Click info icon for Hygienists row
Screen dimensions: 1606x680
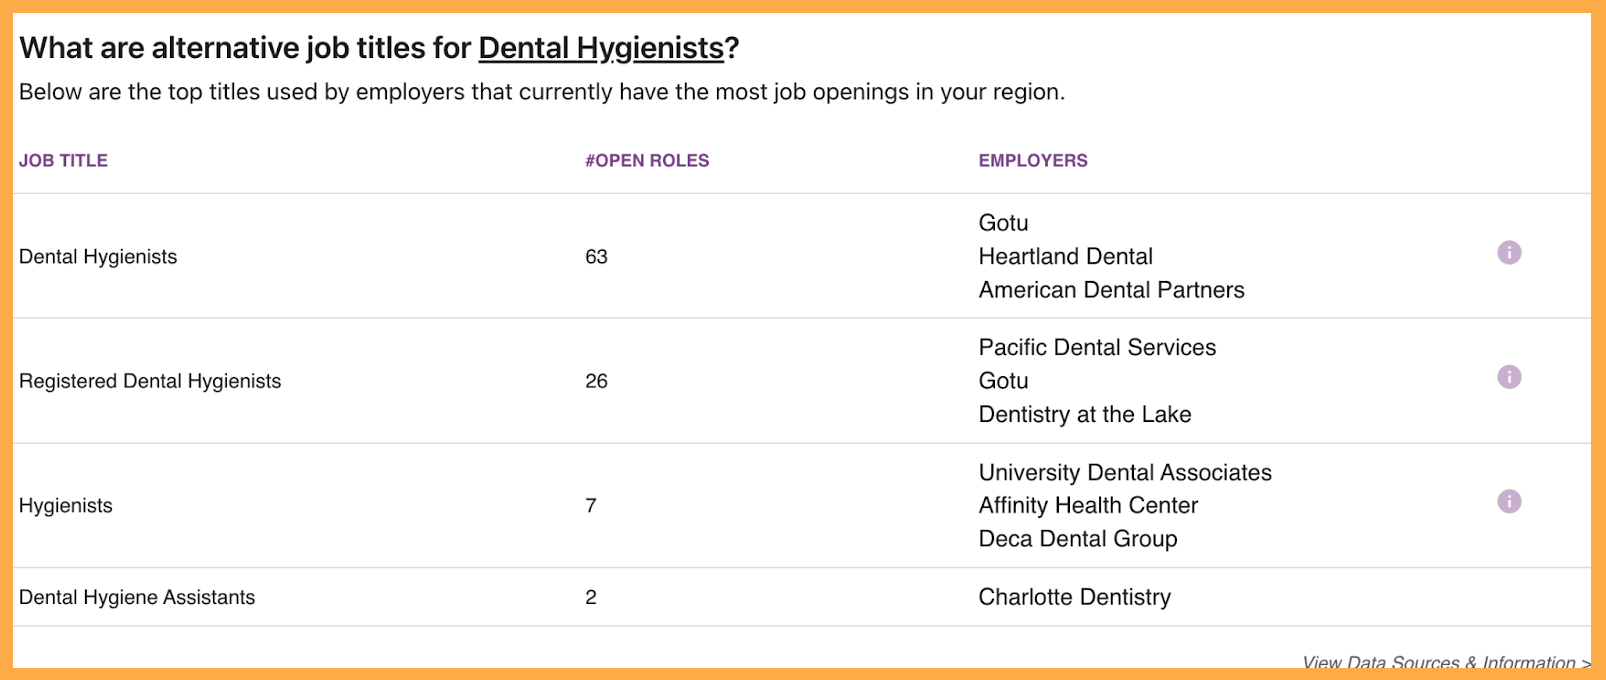(1509, 501)
